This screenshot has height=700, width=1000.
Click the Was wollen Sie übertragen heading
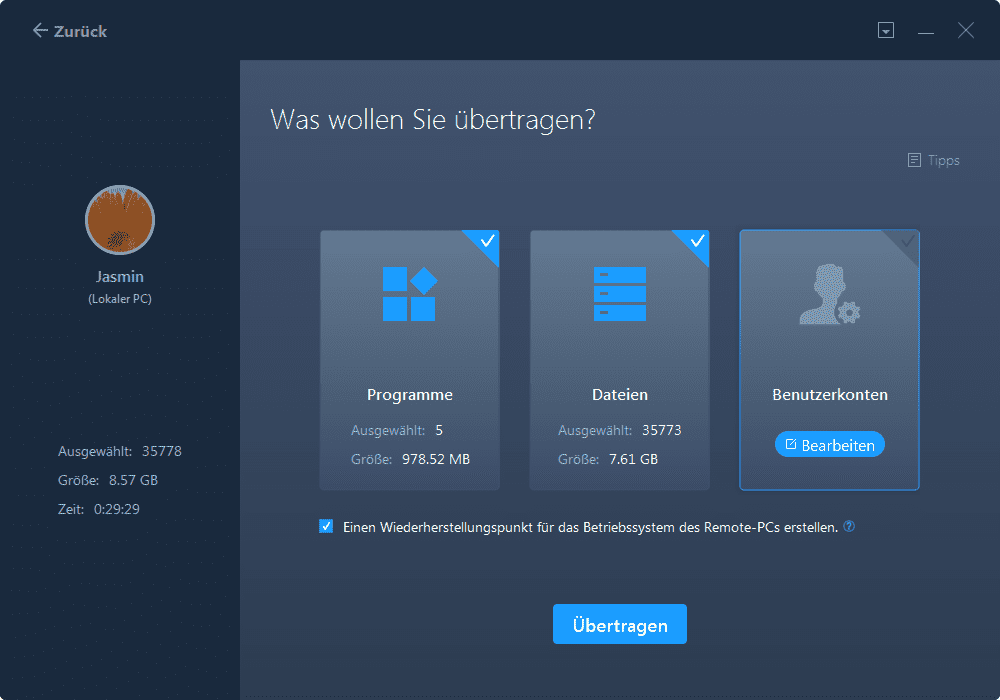coord(432,120)
